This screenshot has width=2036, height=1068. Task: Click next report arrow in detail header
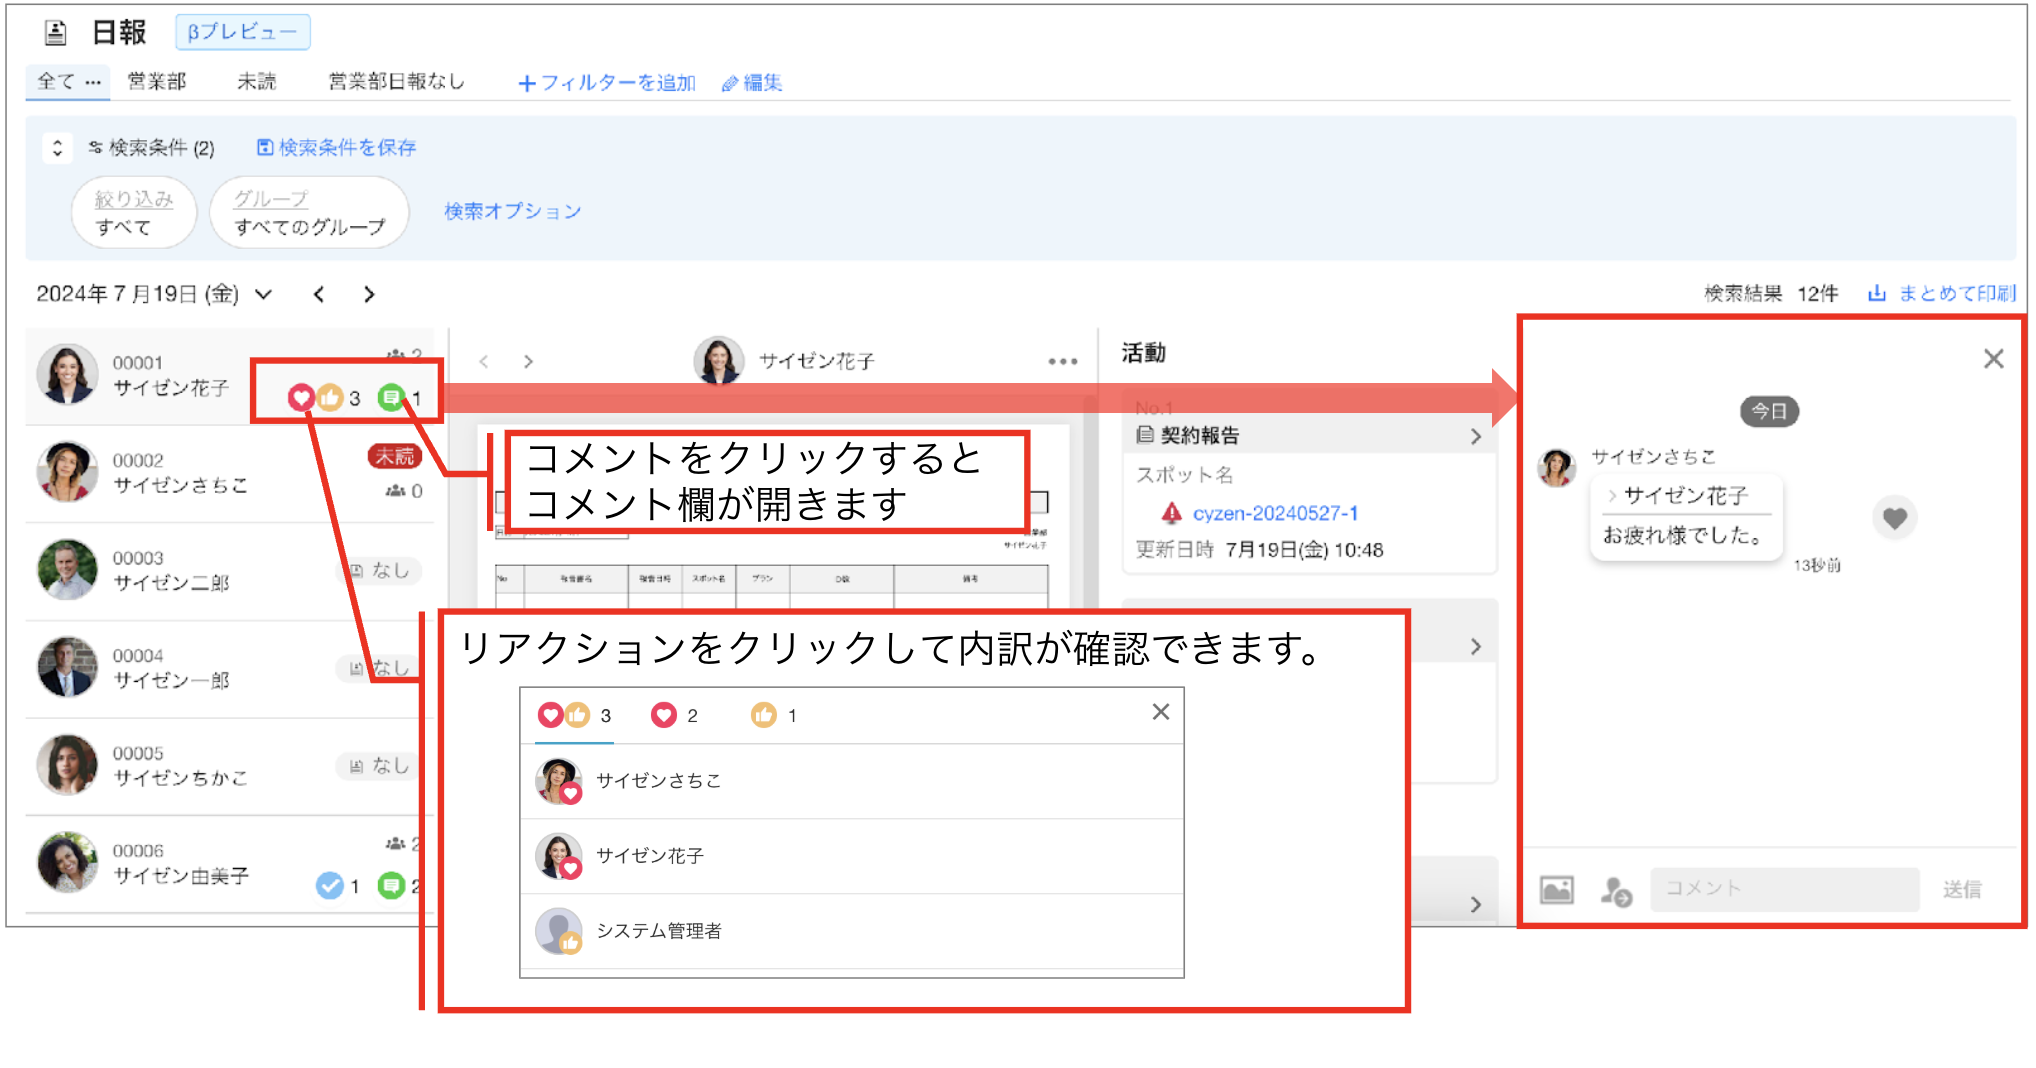(x=528, y=362)
